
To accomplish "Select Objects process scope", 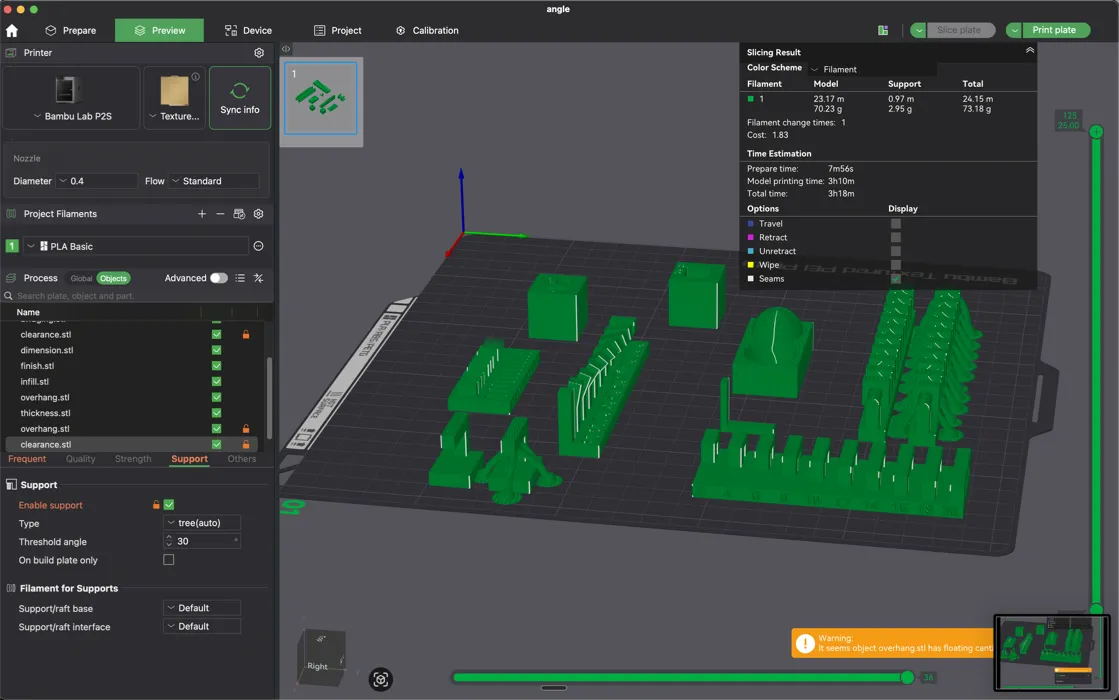I will (113, 278).
